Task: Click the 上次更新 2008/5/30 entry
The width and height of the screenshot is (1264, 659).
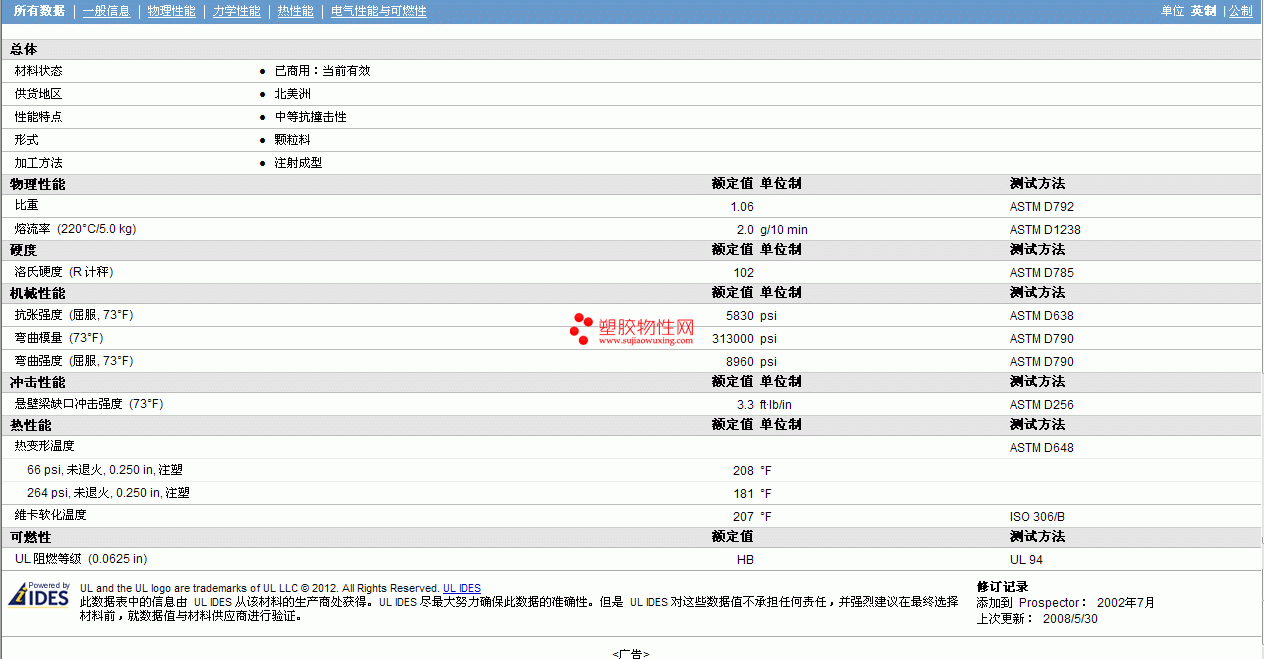Action: tap(1037, 619)
